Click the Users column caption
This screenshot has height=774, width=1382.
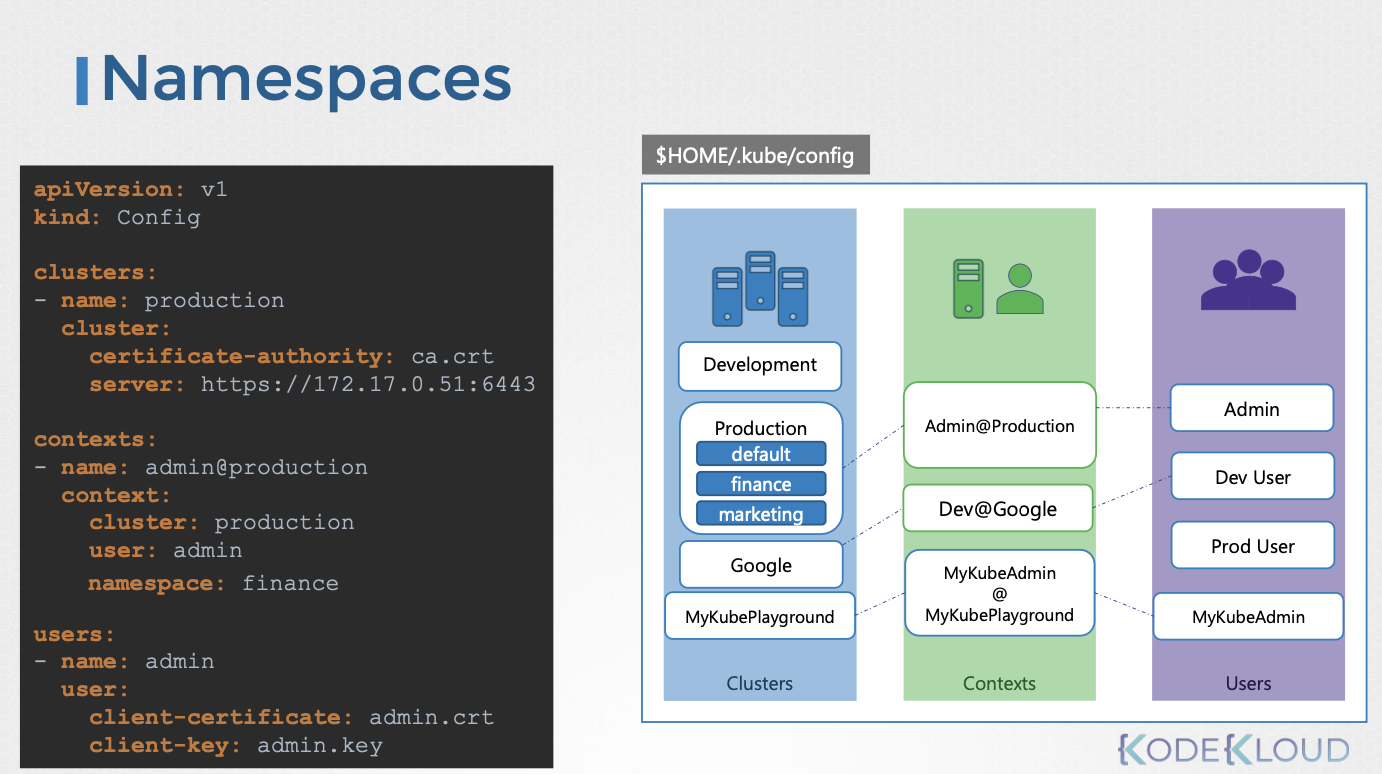click(1248, 684)
